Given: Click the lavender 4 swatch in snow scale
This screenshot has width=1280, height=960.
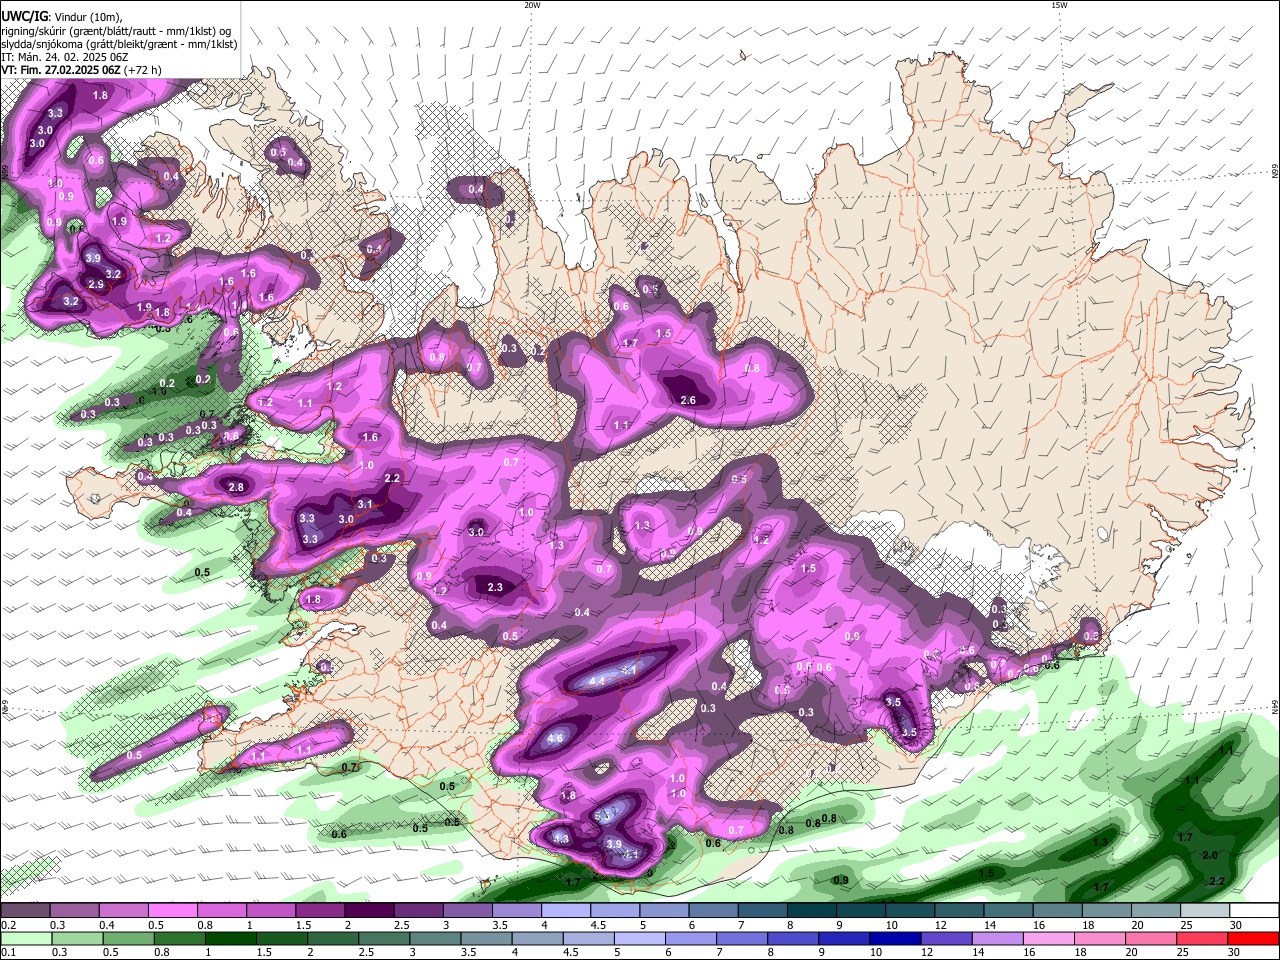Looking at the screenshot, I should 566,911.
